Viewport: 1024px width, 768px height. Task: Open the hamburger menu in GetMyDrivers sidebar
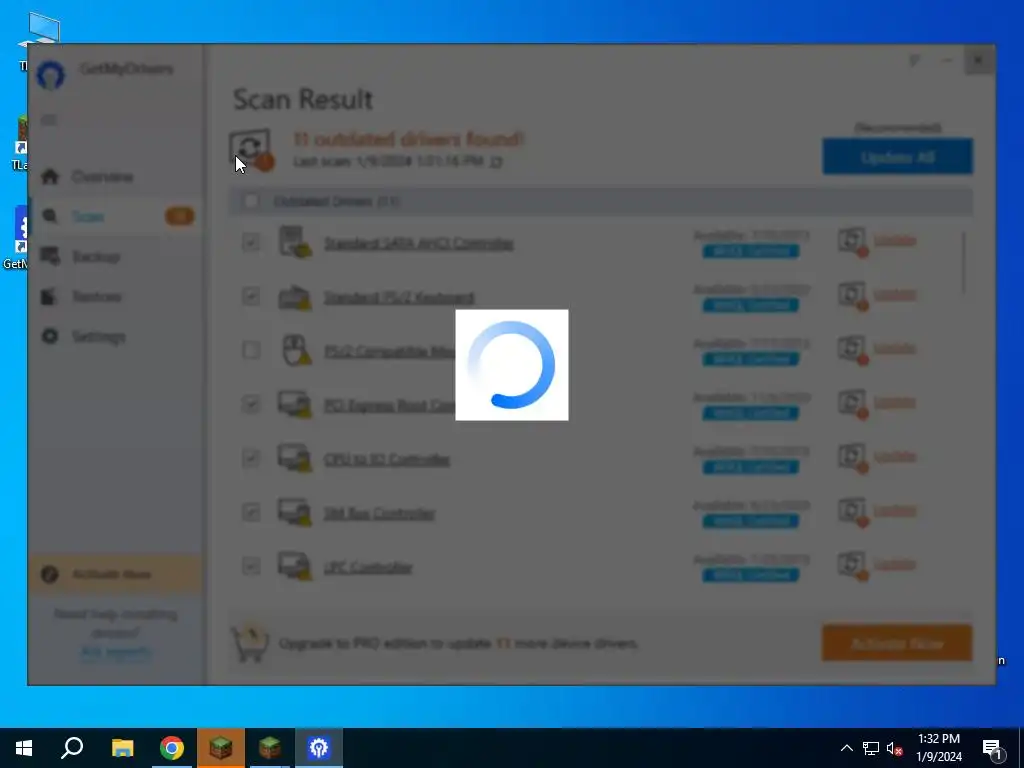(x=49, y=120)
